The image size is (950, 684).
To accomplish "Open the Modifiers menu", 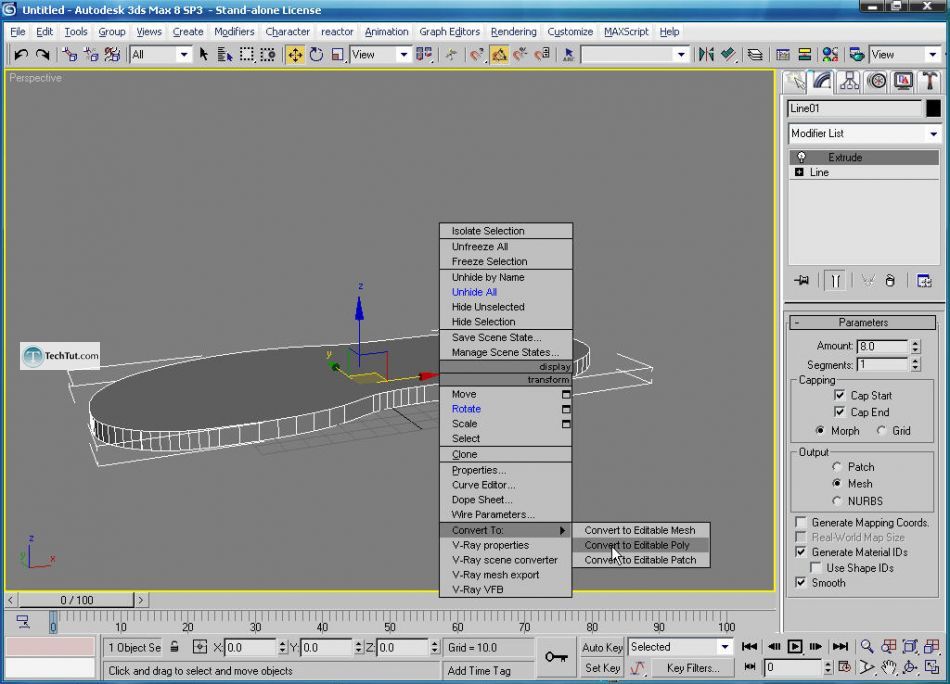I will pyautogui.click(x=234, y=32).
